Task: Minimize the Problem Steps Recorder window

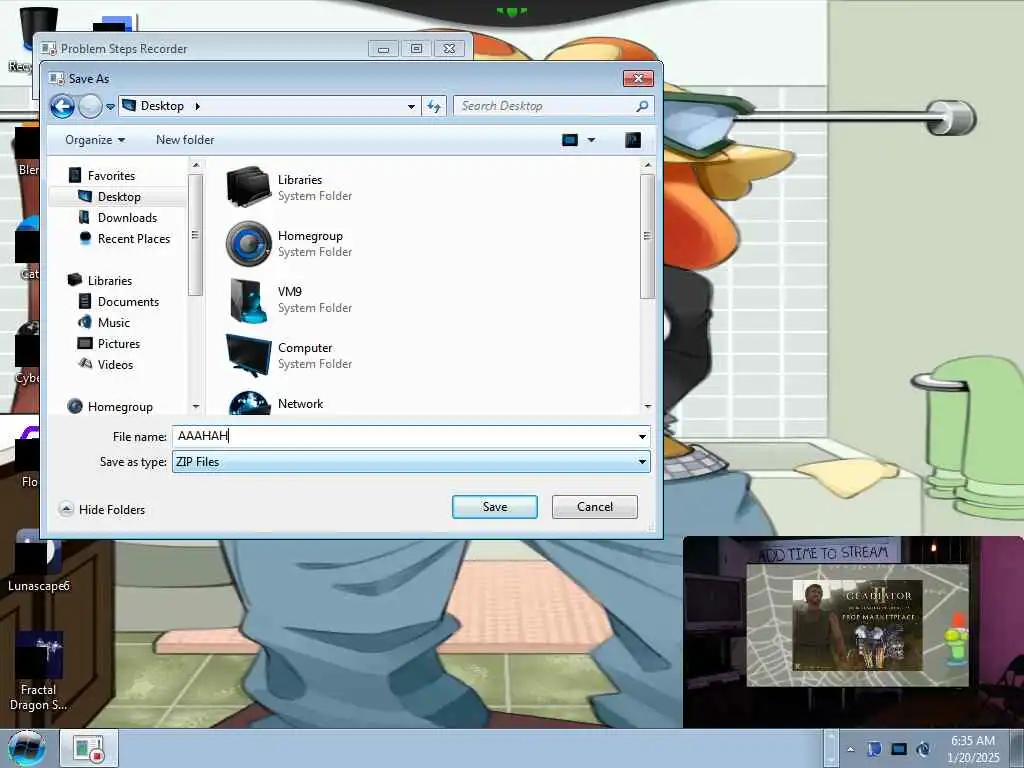Action: (383, 48)
